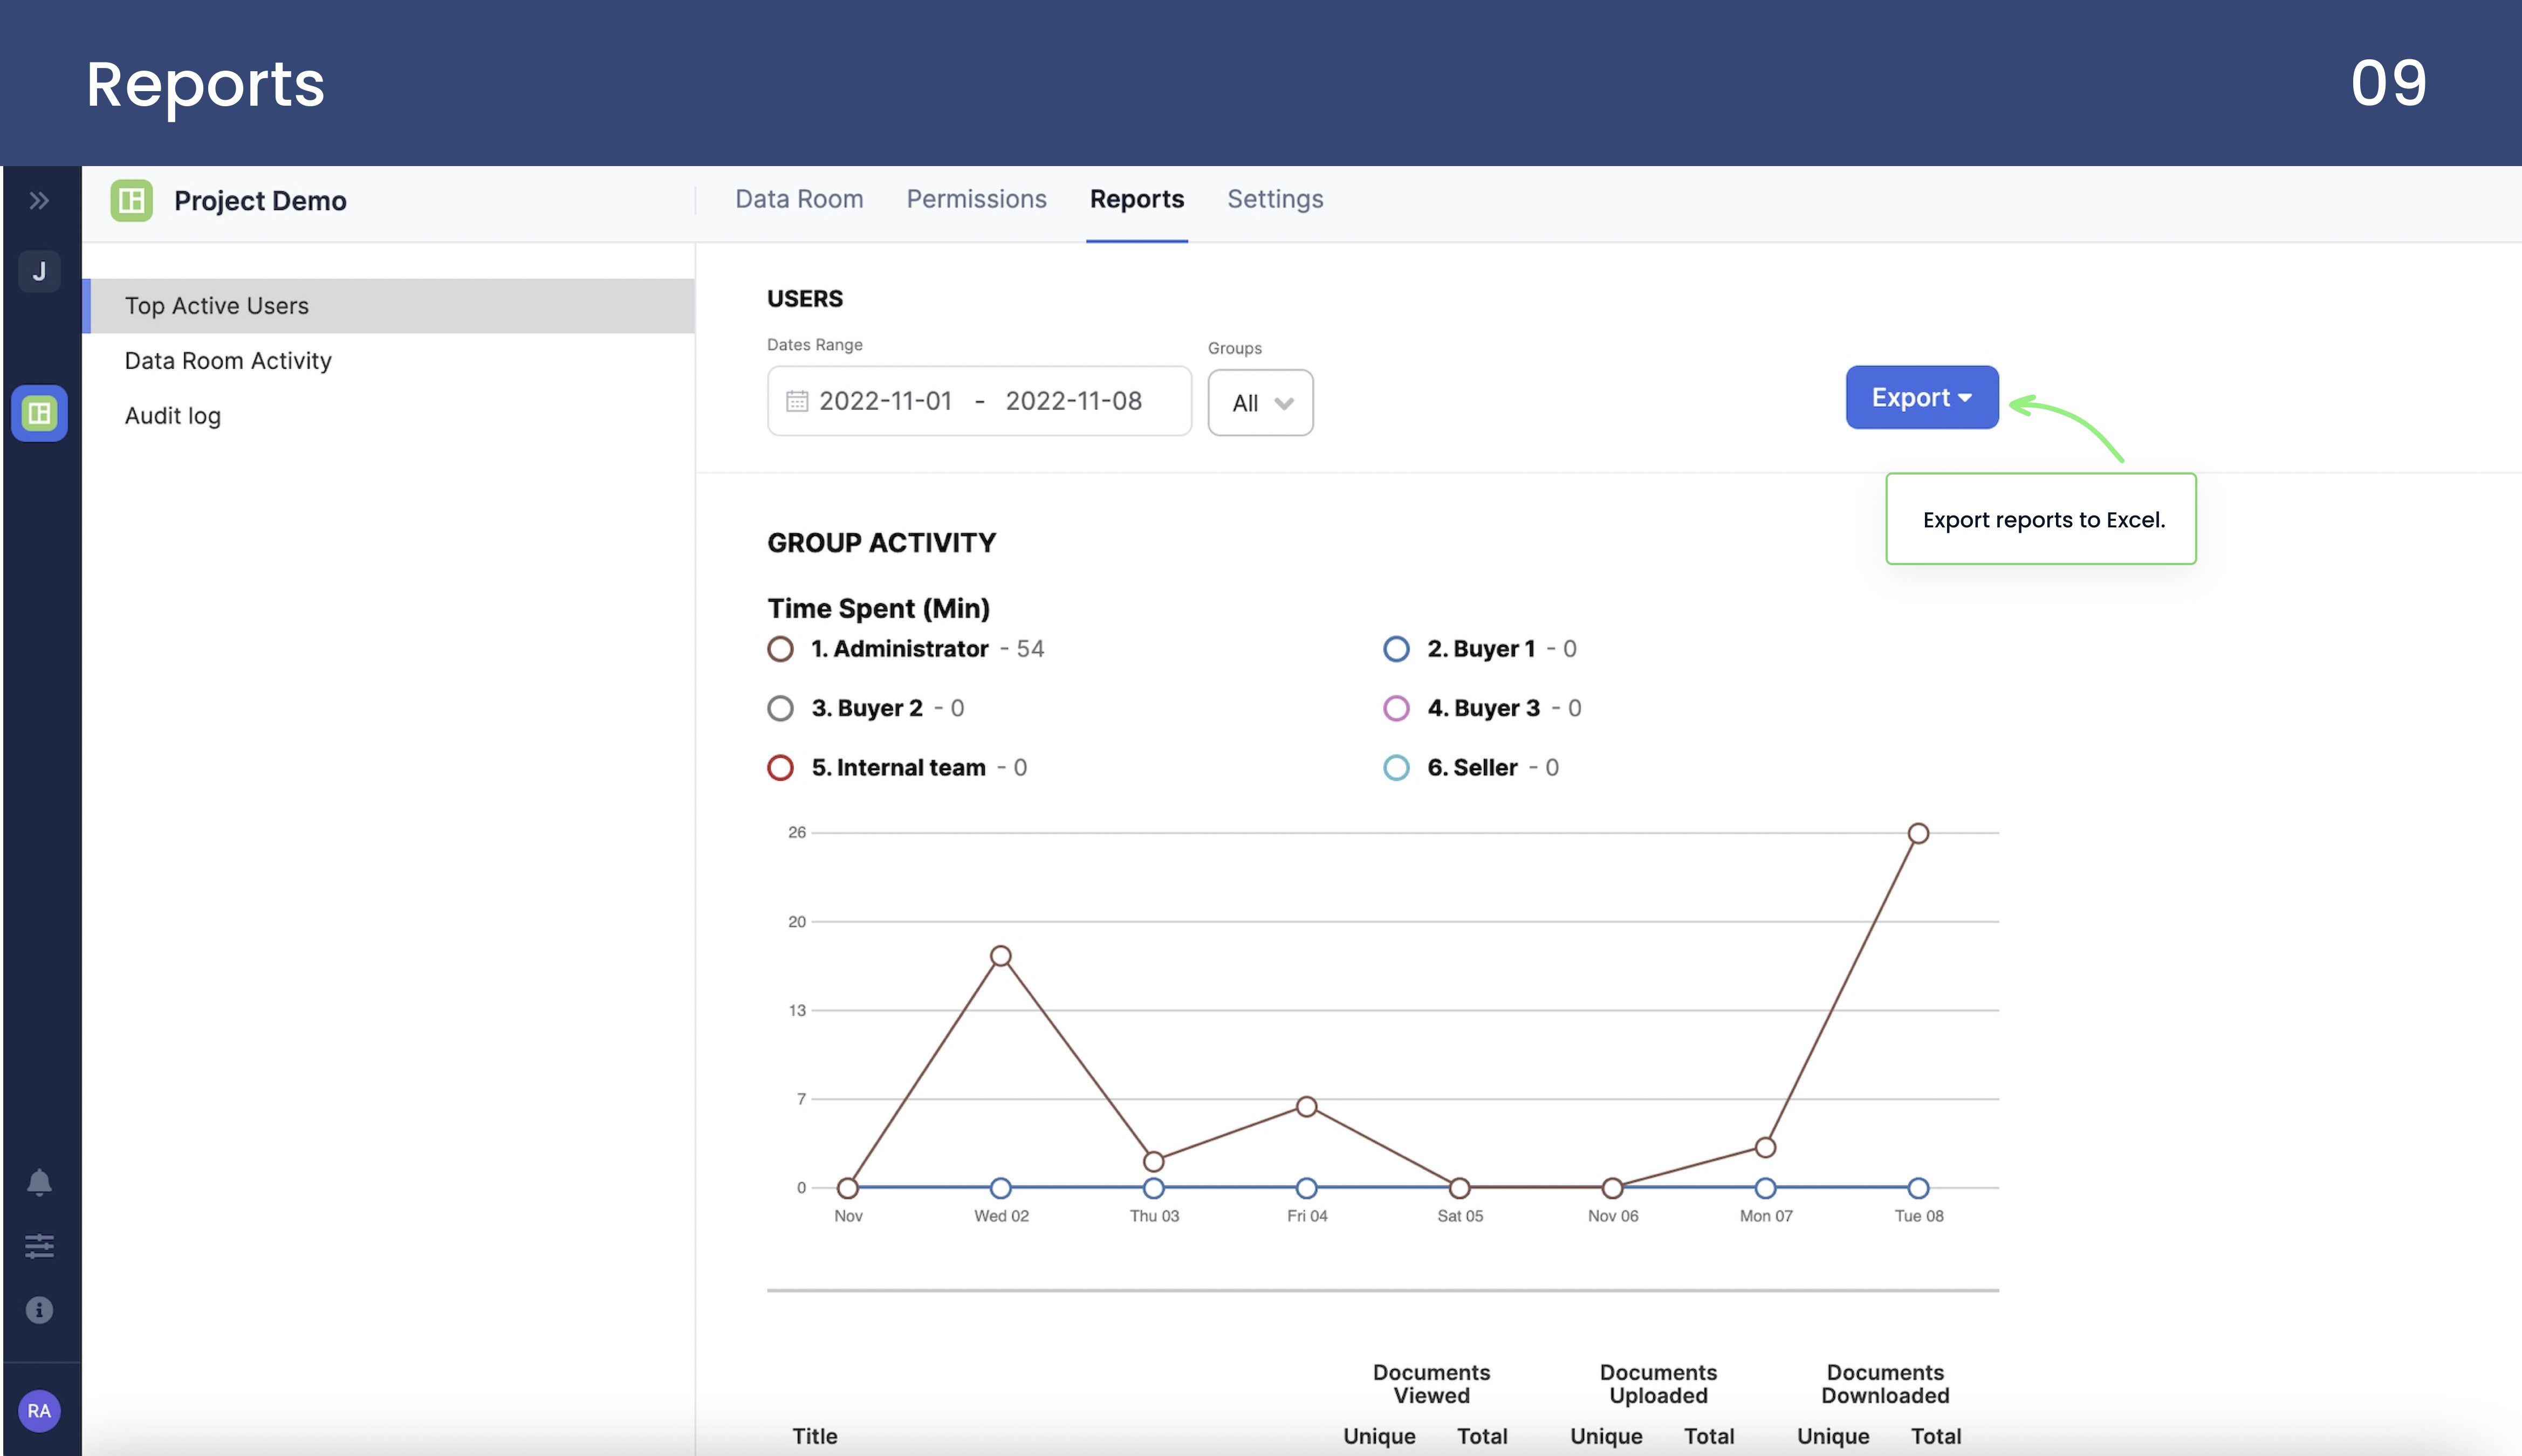The image size is (2522, 1456).
Task: Click the end date 2022-11-08
Action: pyautogui.click(x=1073, y=401)
